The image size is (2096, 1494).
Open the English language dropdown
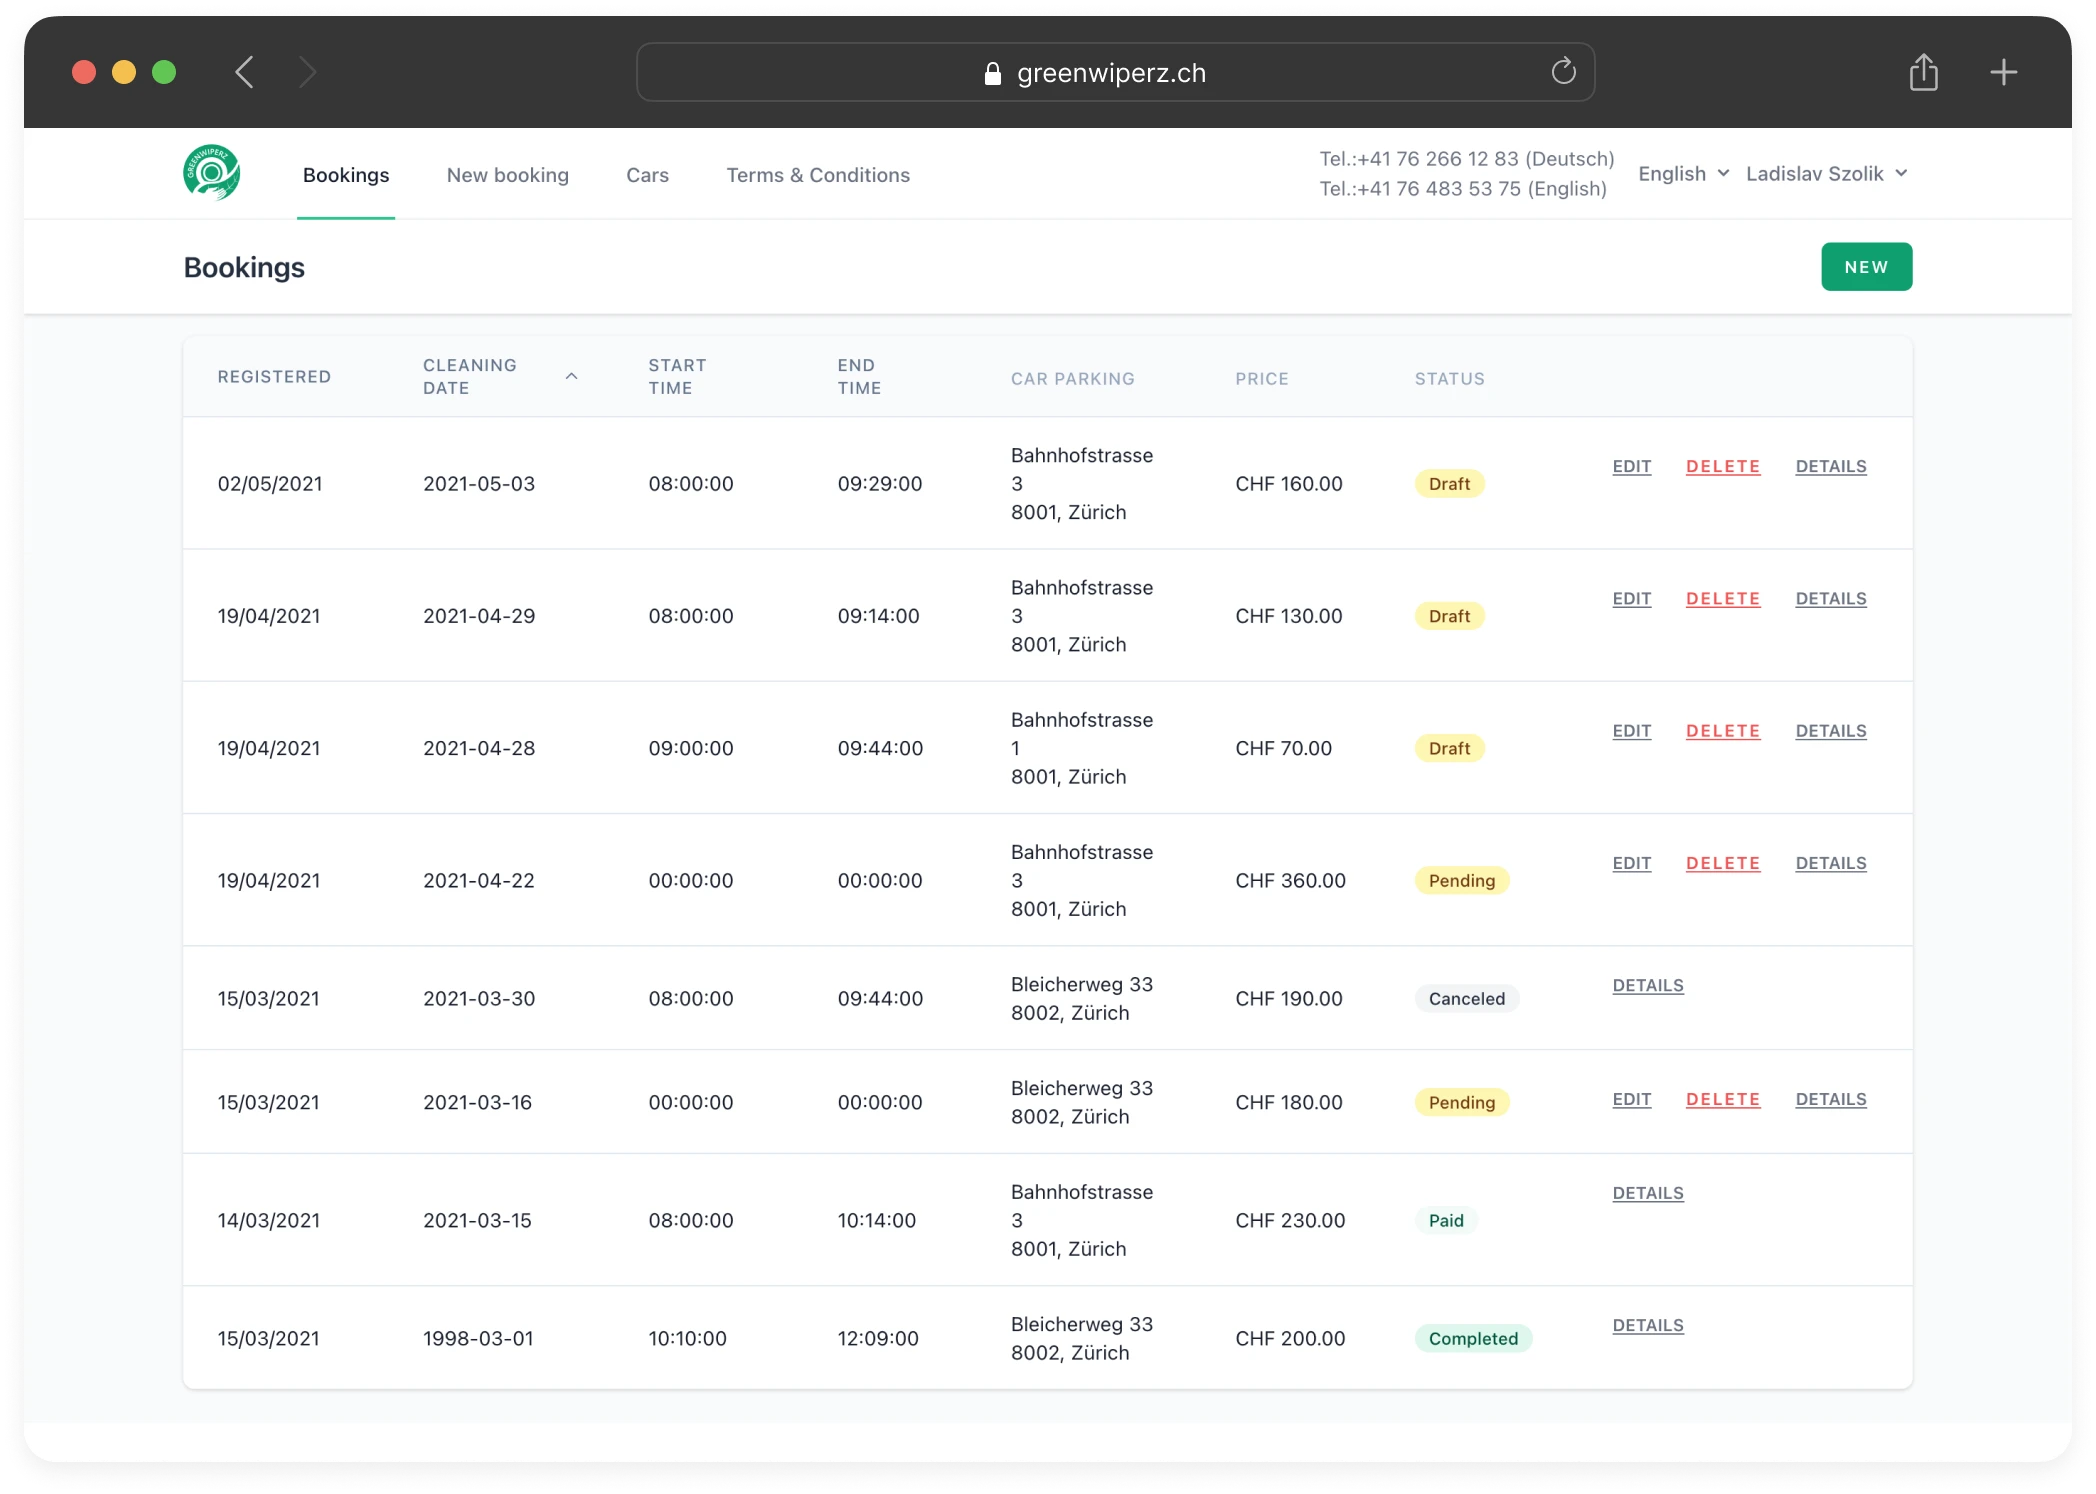coord(1684,174)
